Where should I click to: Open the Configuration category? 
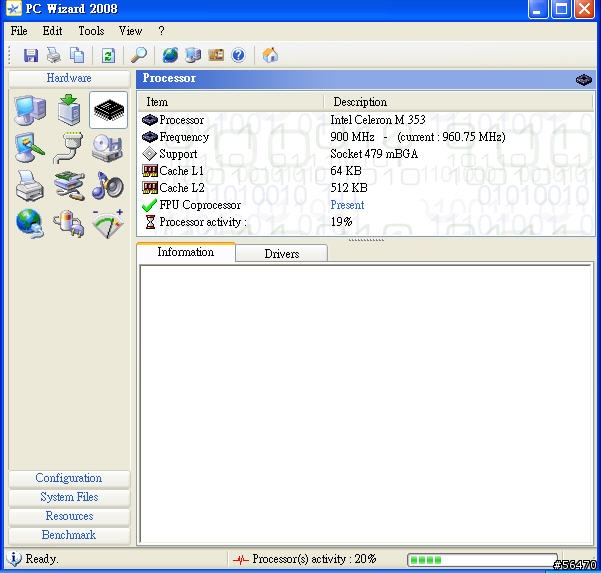click(x=69, y=478)
